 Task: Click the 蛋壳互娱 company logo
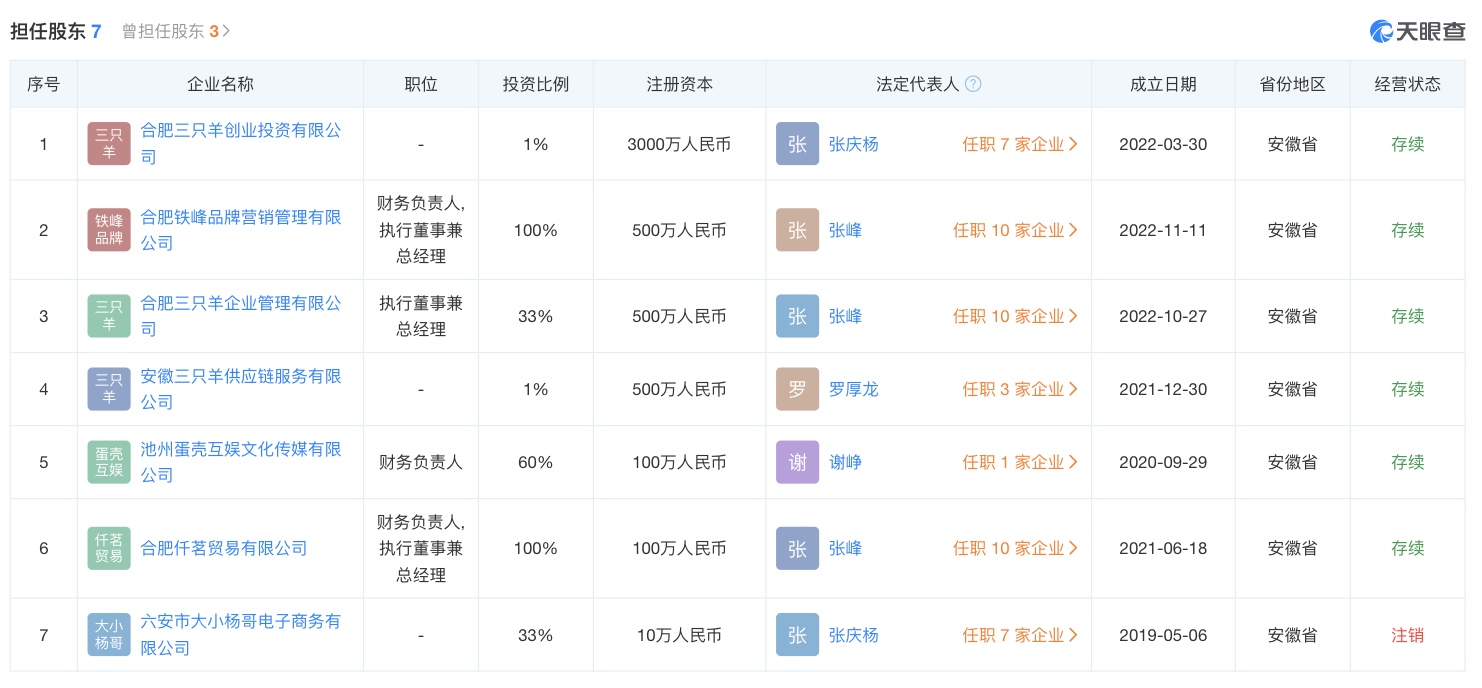pos(109,462)
